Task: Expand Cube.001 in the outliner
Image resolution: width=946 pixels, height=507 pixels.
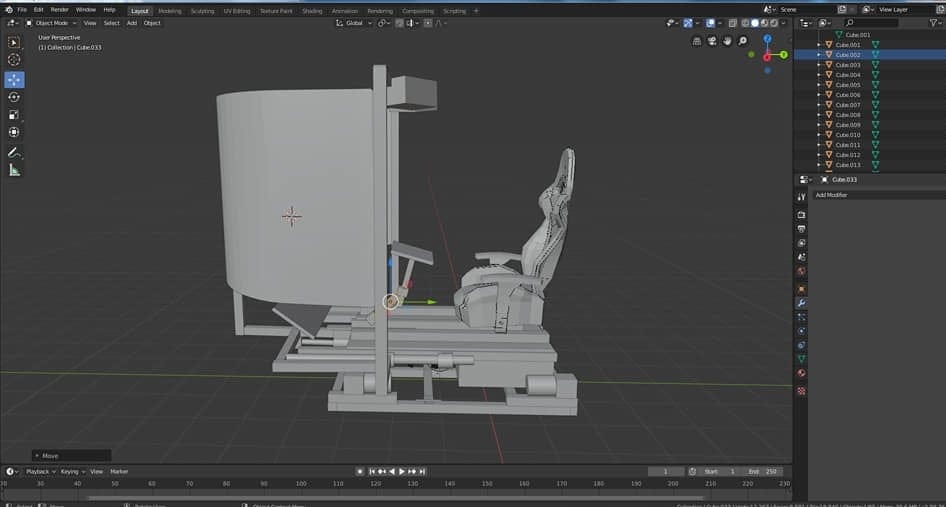Action: click(819, 45)
